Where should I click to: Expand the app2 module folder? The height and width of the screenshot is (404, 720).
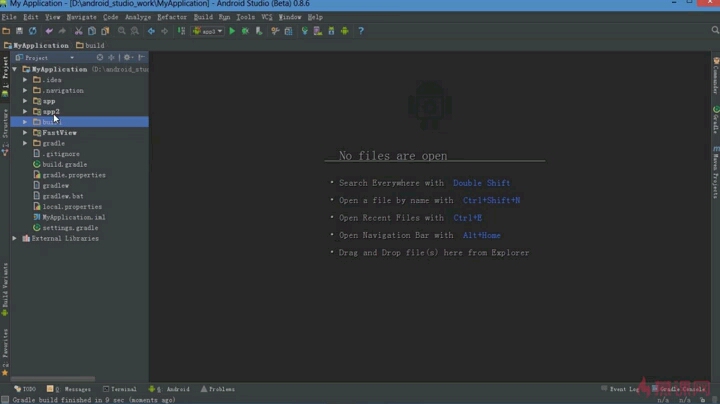(25, 112)
